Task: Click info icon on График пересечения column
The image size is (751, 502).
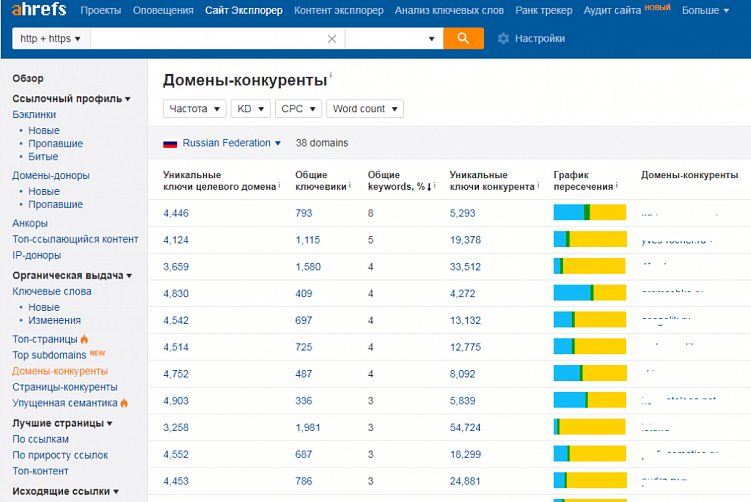Action: tap(616, 185)
